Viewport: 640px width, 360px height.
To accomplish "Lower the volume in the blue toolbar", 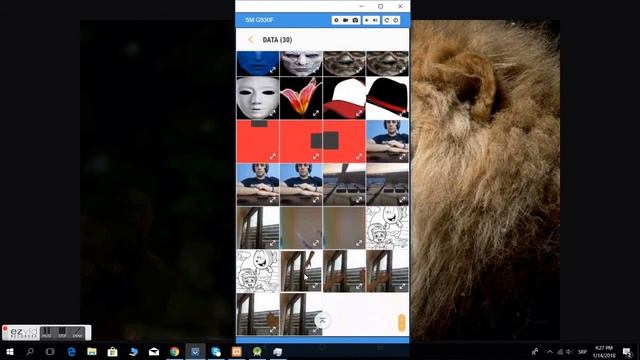I will click(367, 20).
